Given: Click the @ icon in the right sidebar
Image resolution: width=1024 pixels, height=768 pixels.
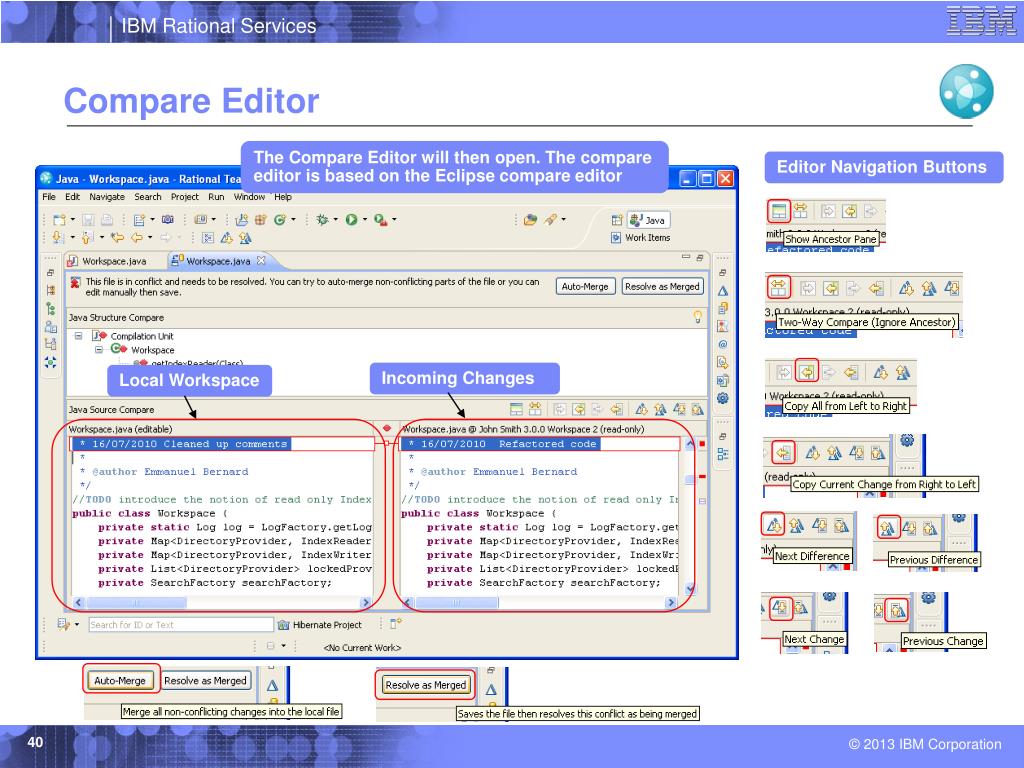Looking at the screenshot, I should click(x=723, y=344).
